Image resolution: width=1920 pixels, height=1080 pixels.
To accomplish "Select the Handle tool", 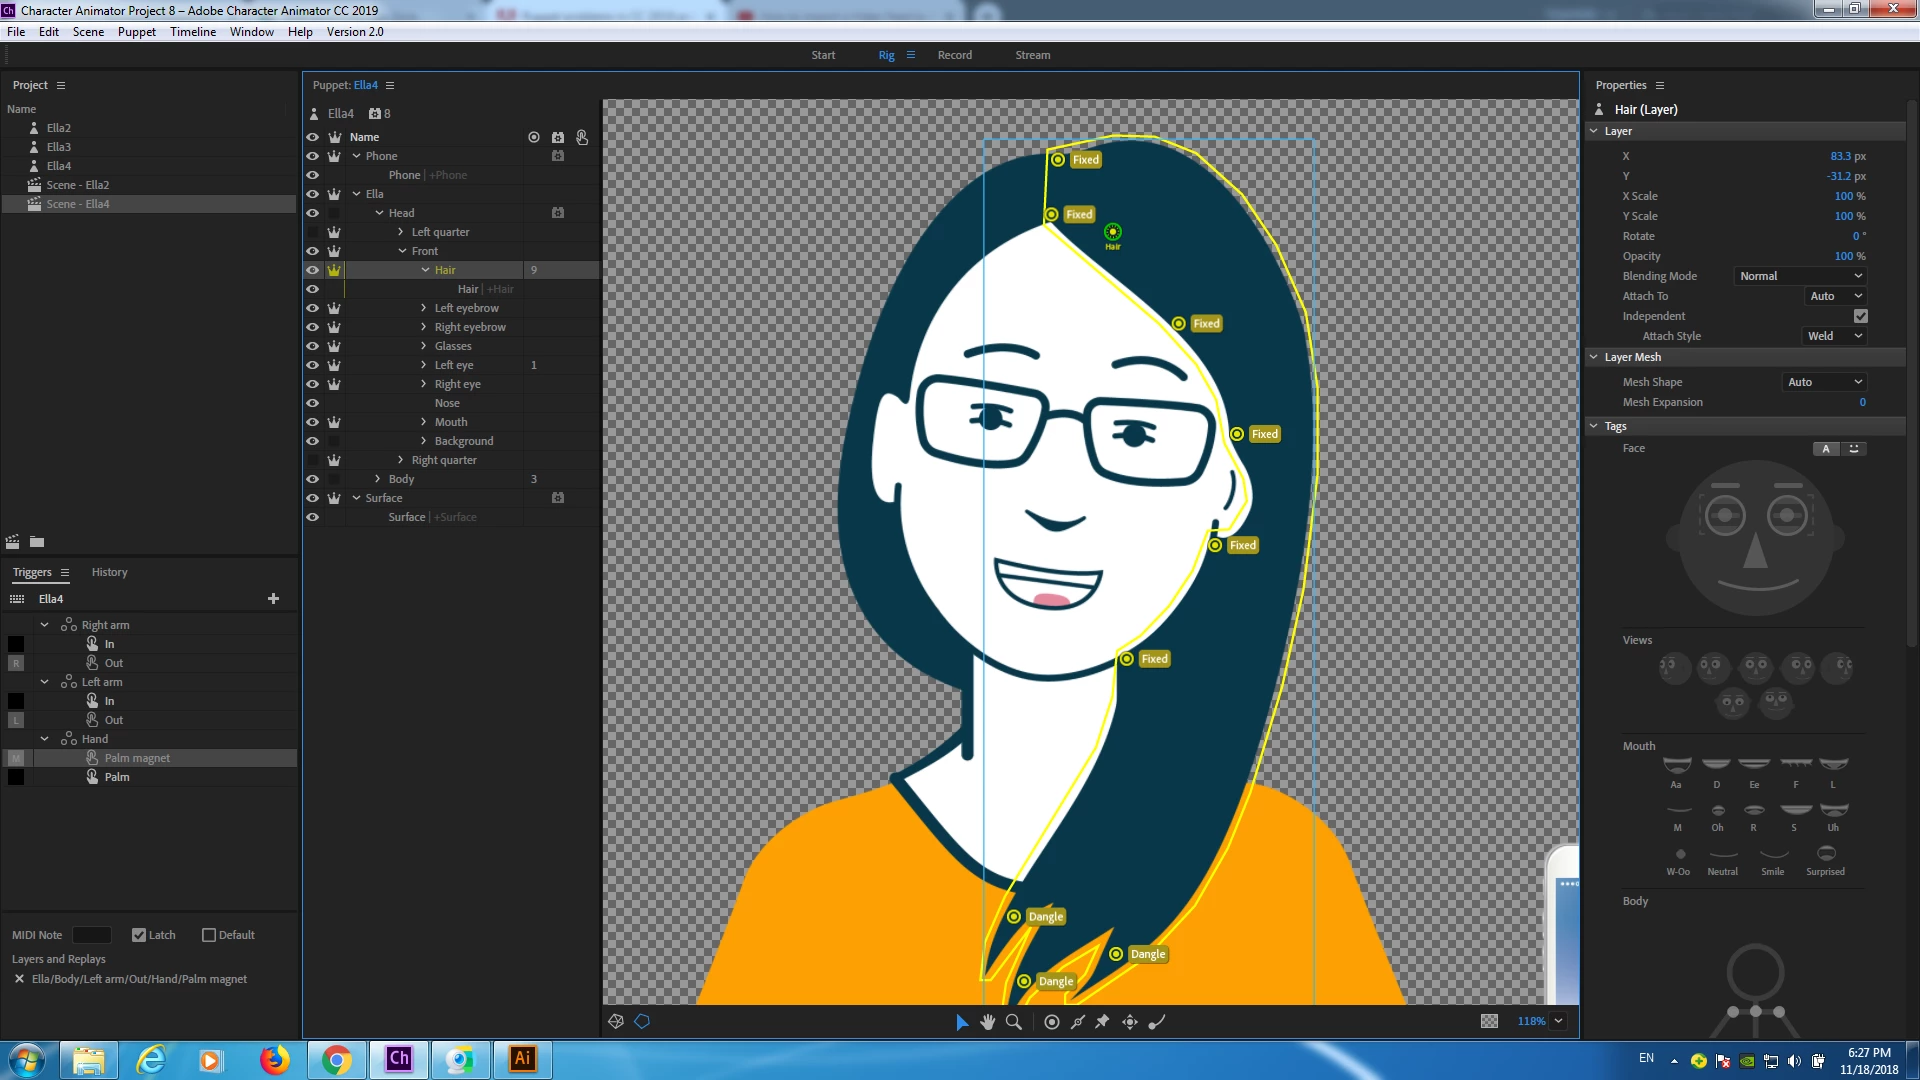I will pyautogui.click(x=1052, y=1021).
